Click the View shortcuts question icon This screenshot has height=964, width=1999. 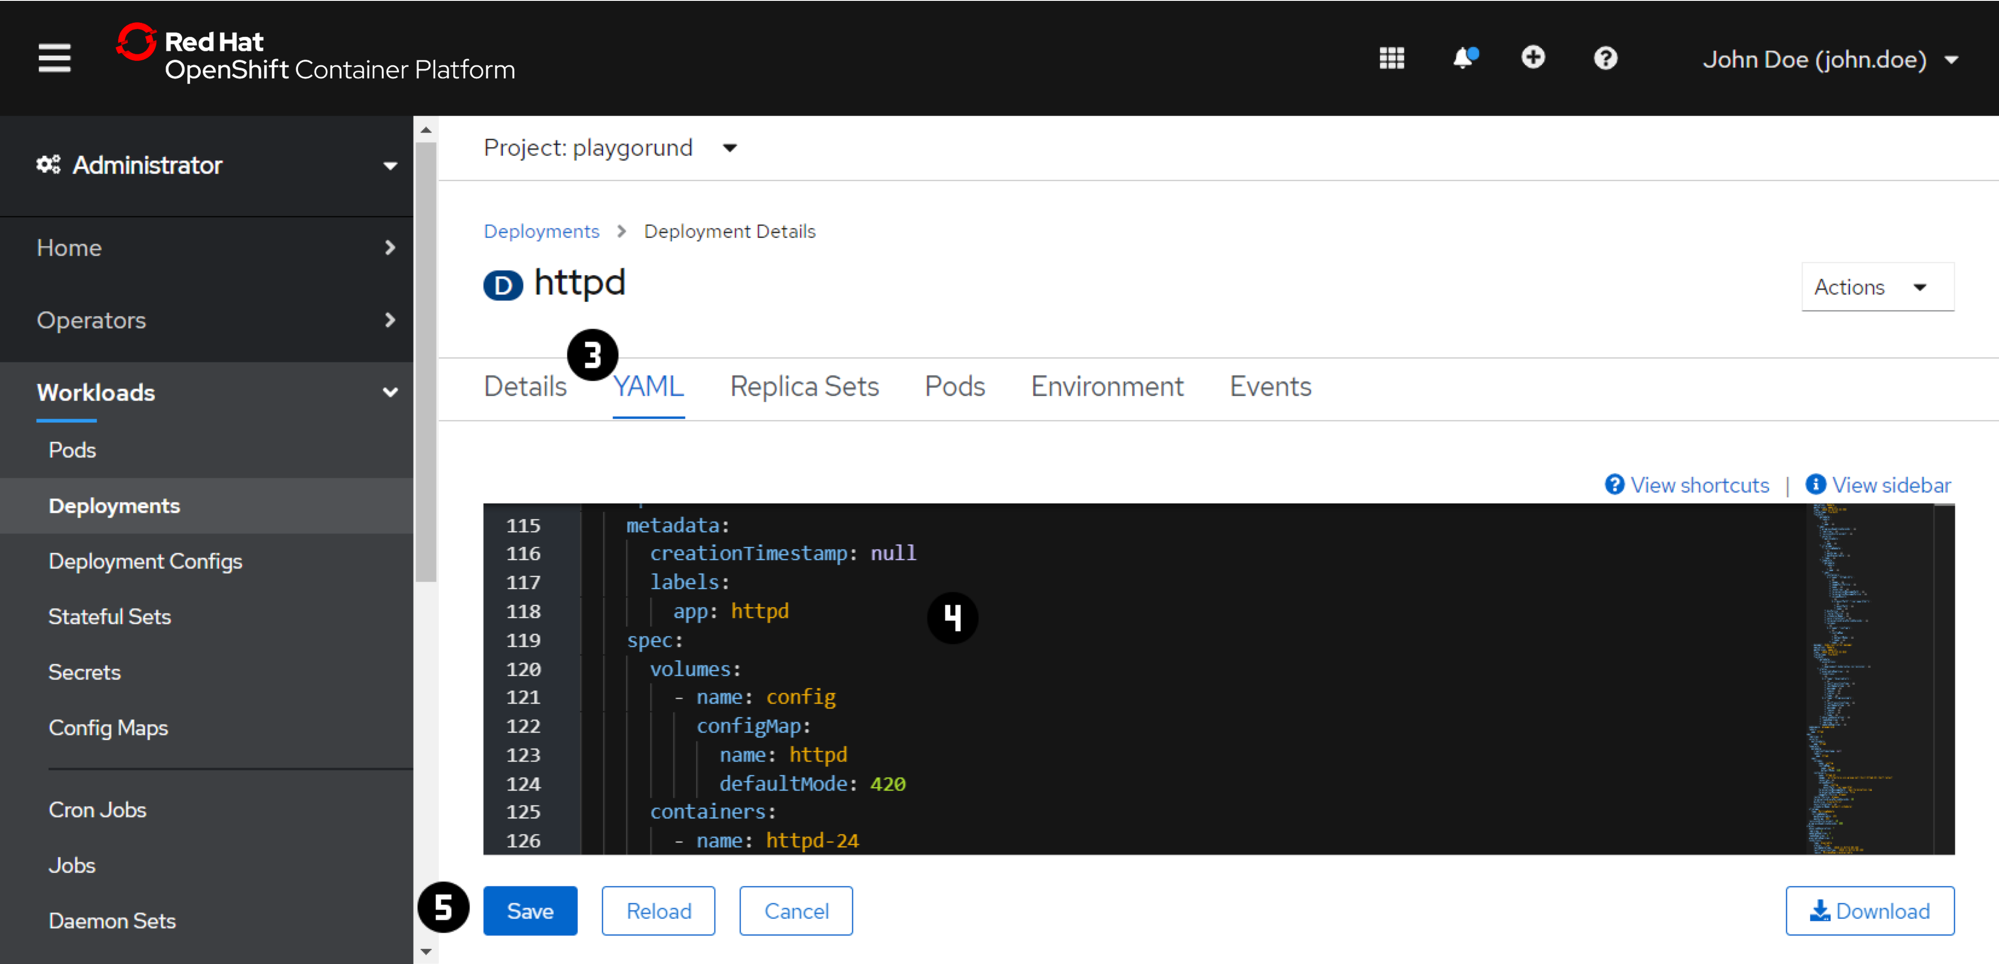(x=1614, y=485)
